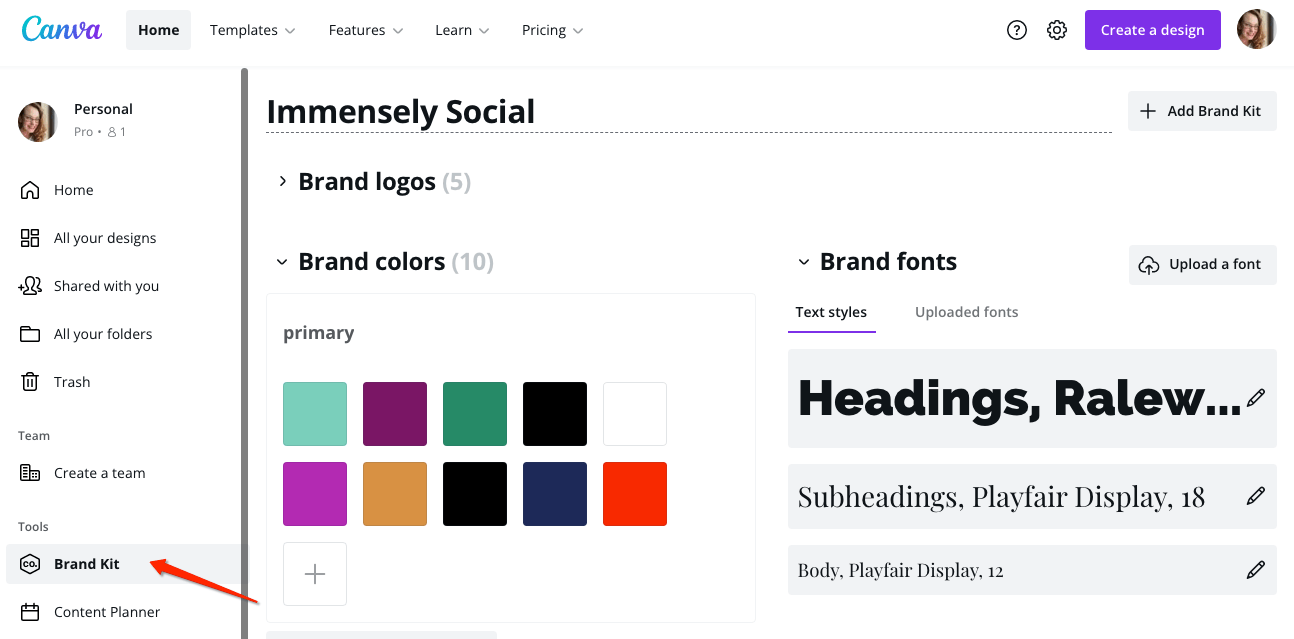1294x639 pixels.
Task: Select the bright red color swatch
Action: 635,494
